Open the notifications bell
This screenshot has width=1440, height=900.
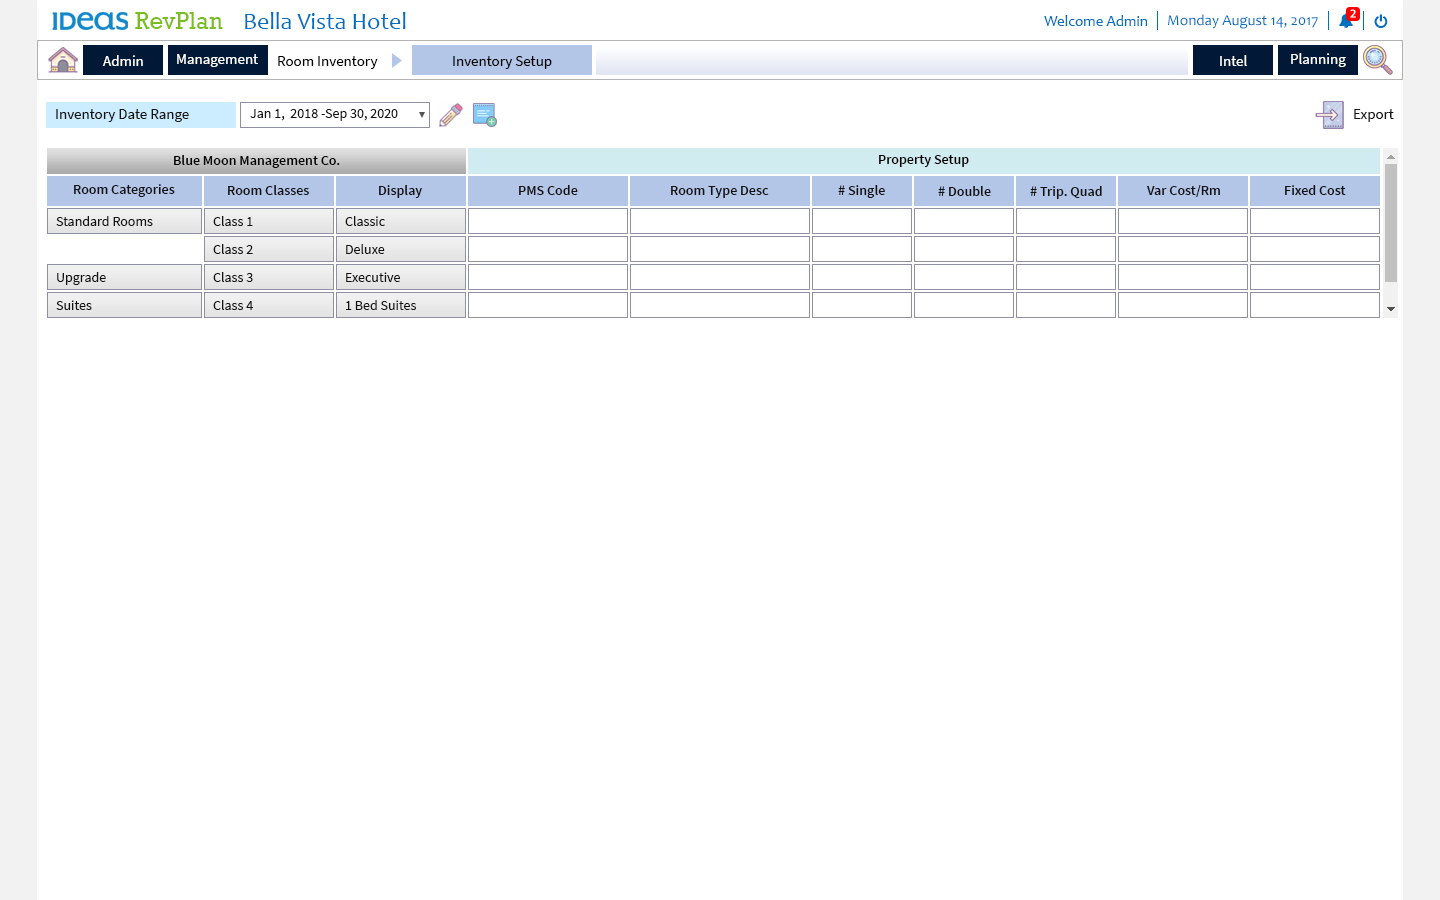click(x=1346, y=21)
